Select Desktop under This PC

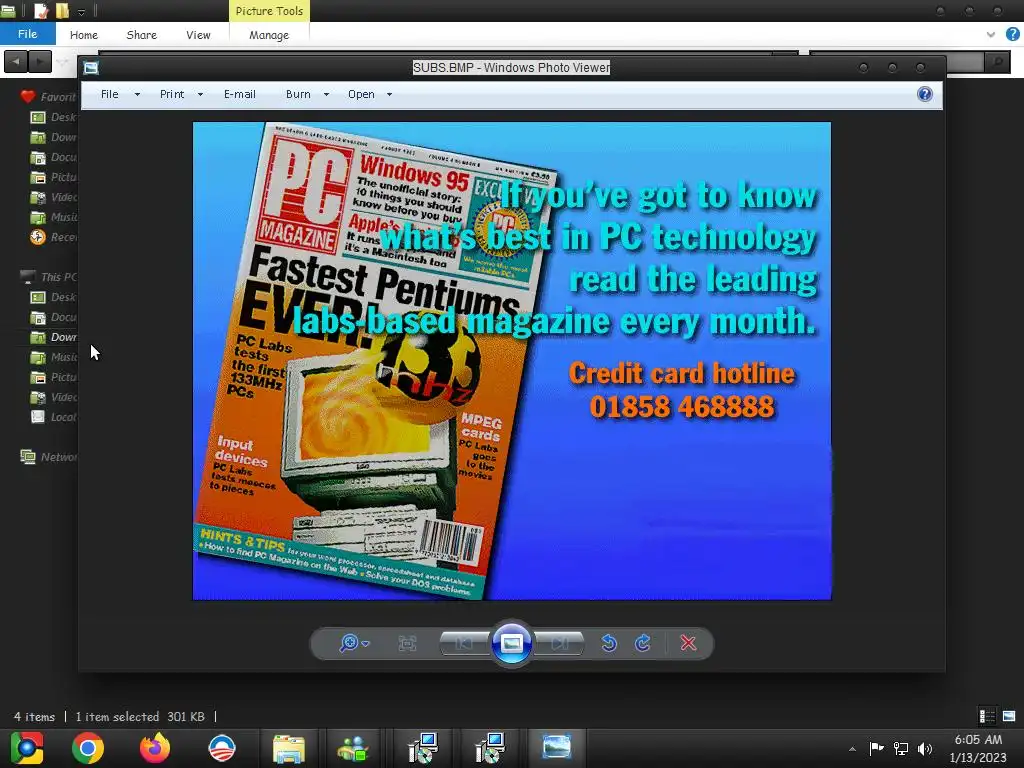[54, 297]
